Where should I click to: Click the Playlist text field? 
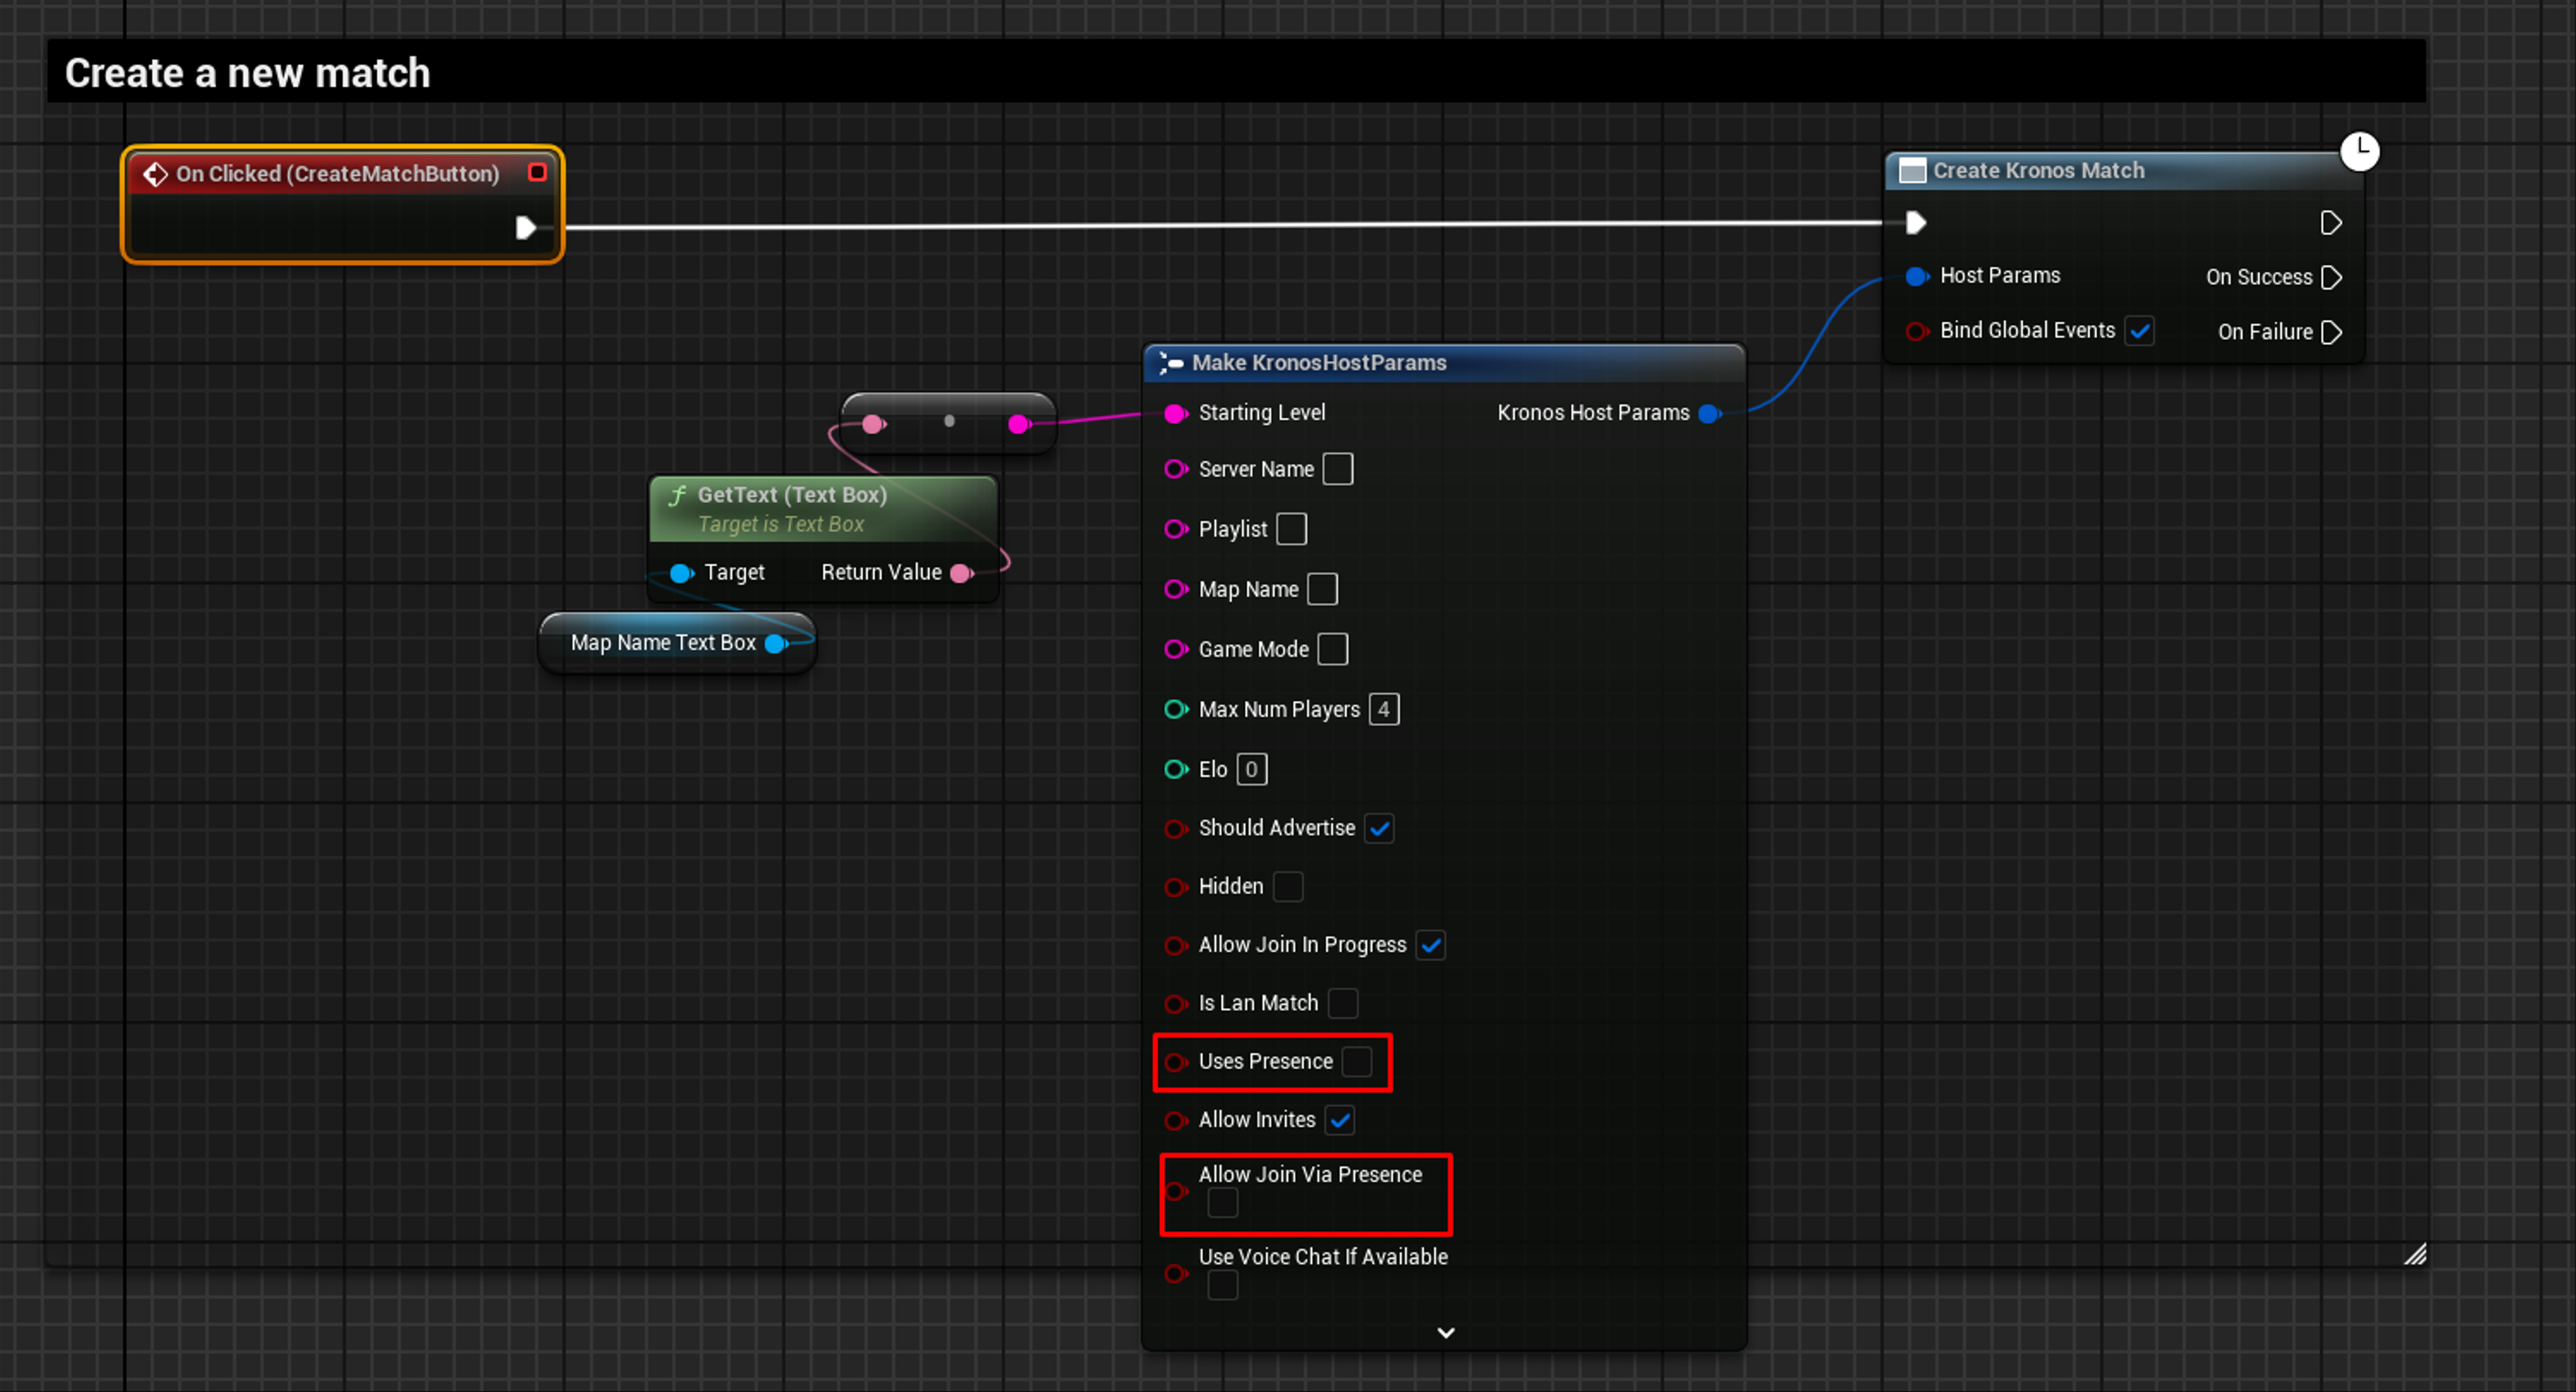pyautogui.click(x=1292, y=529)
